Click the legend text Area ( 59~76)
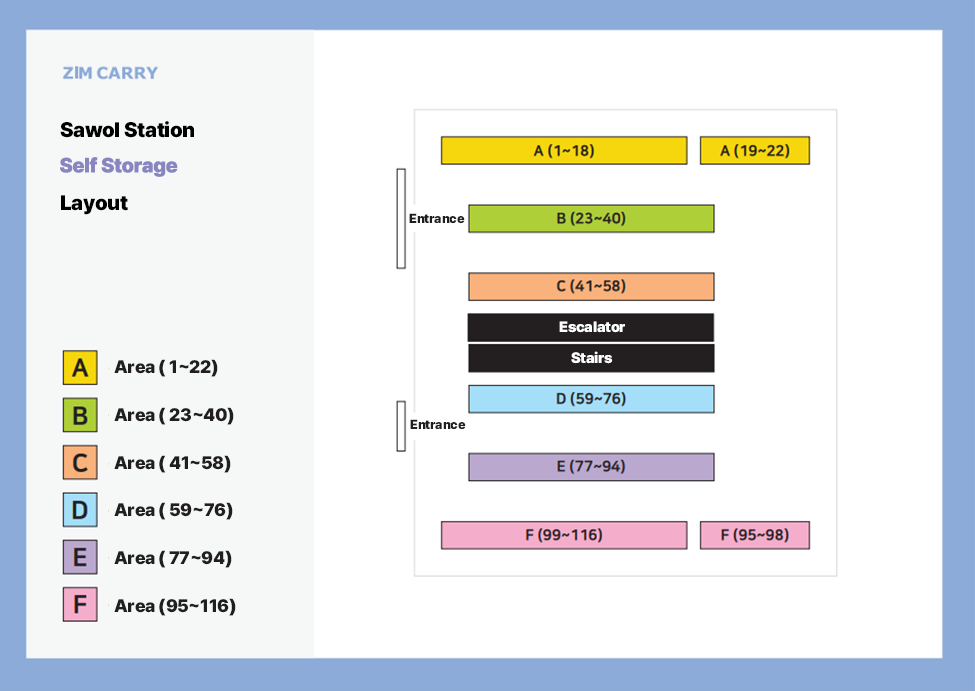This screenshot has height=691, width=975. click(x=173, y=510)
